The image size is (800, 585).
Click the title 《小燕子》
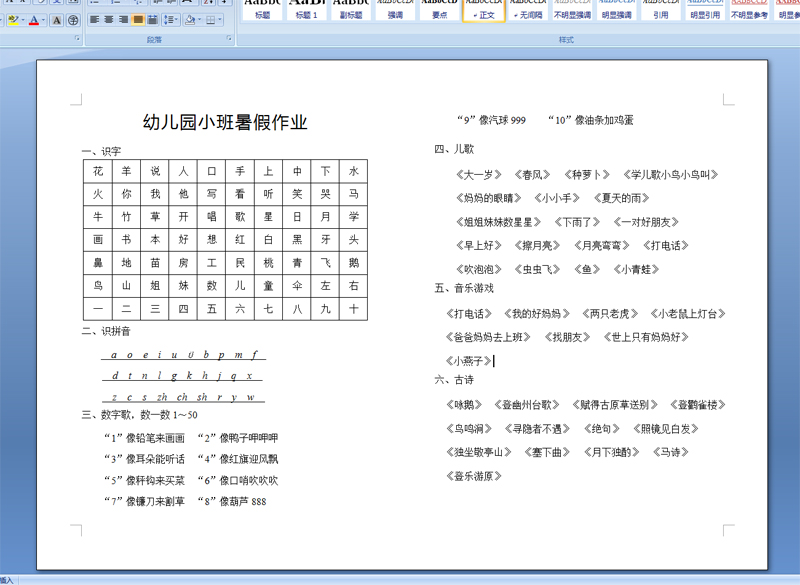468,361
